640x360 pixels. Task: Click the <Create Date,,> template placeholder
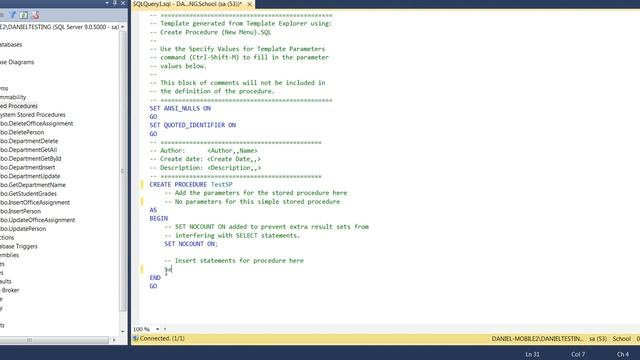tap(234, 159)
